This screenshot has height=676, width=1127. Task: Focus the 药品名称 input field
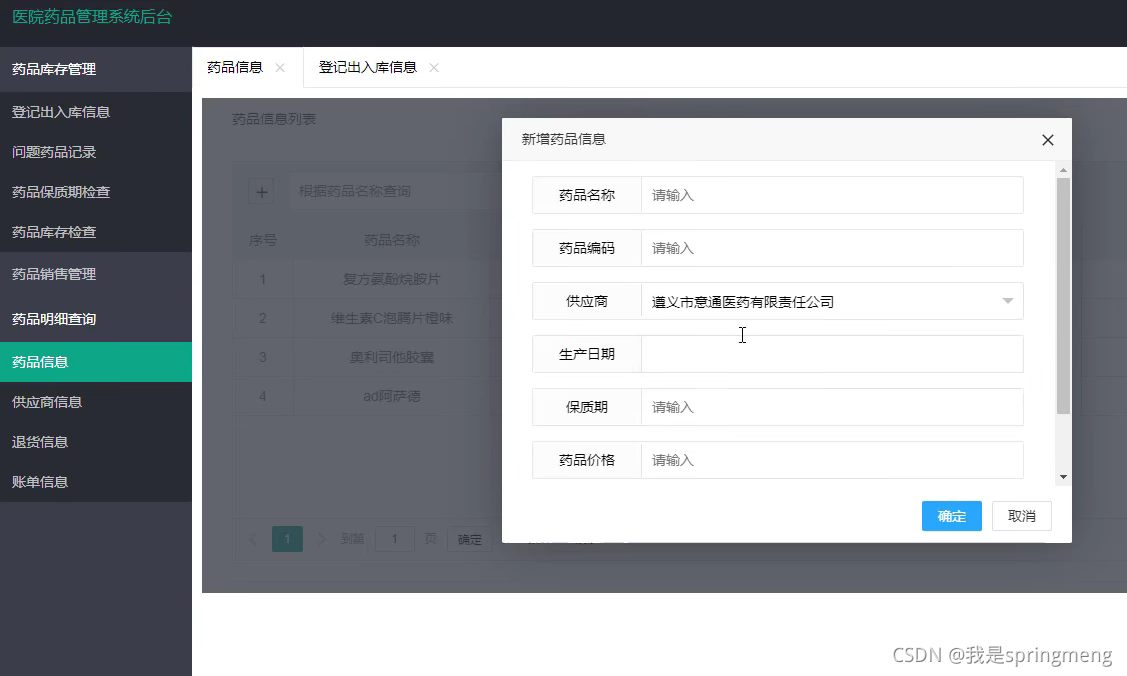[x=832, y=195]
